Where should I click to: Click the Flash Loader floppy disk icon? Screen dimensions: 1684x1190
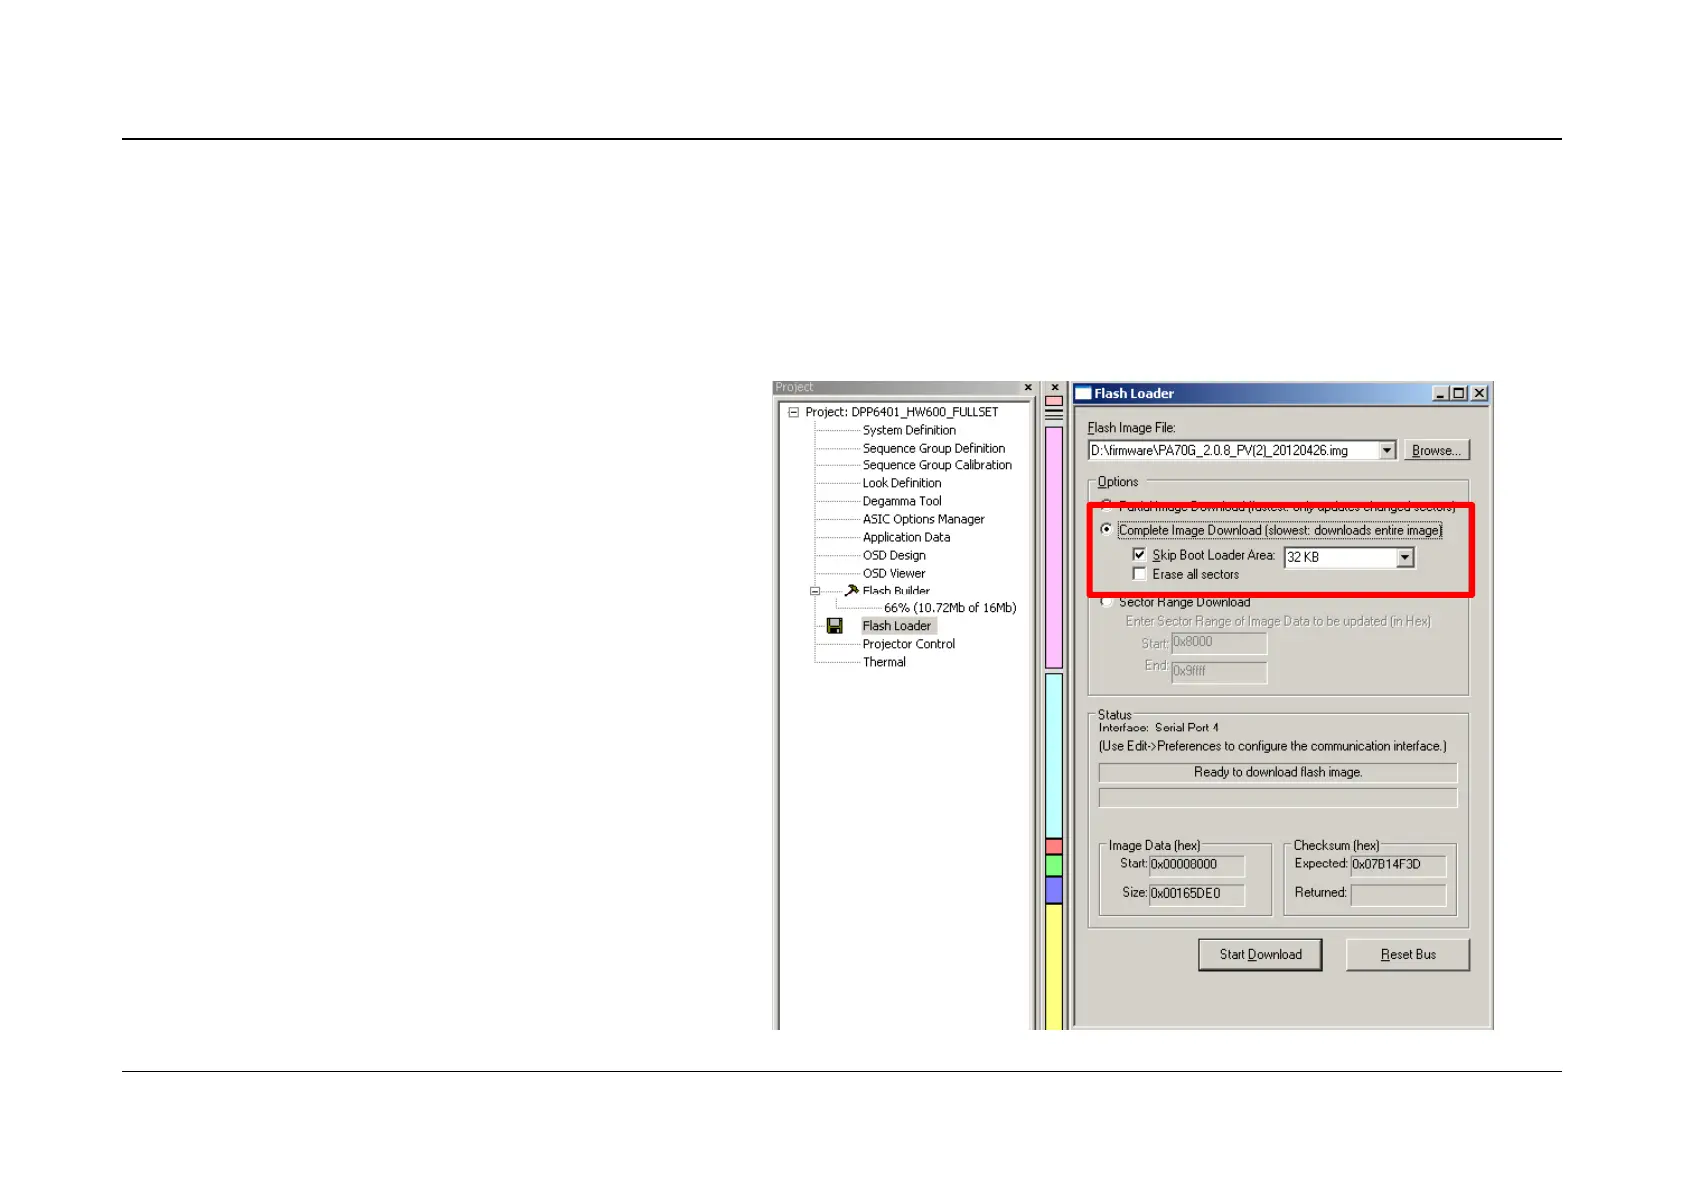click(834, 626)
